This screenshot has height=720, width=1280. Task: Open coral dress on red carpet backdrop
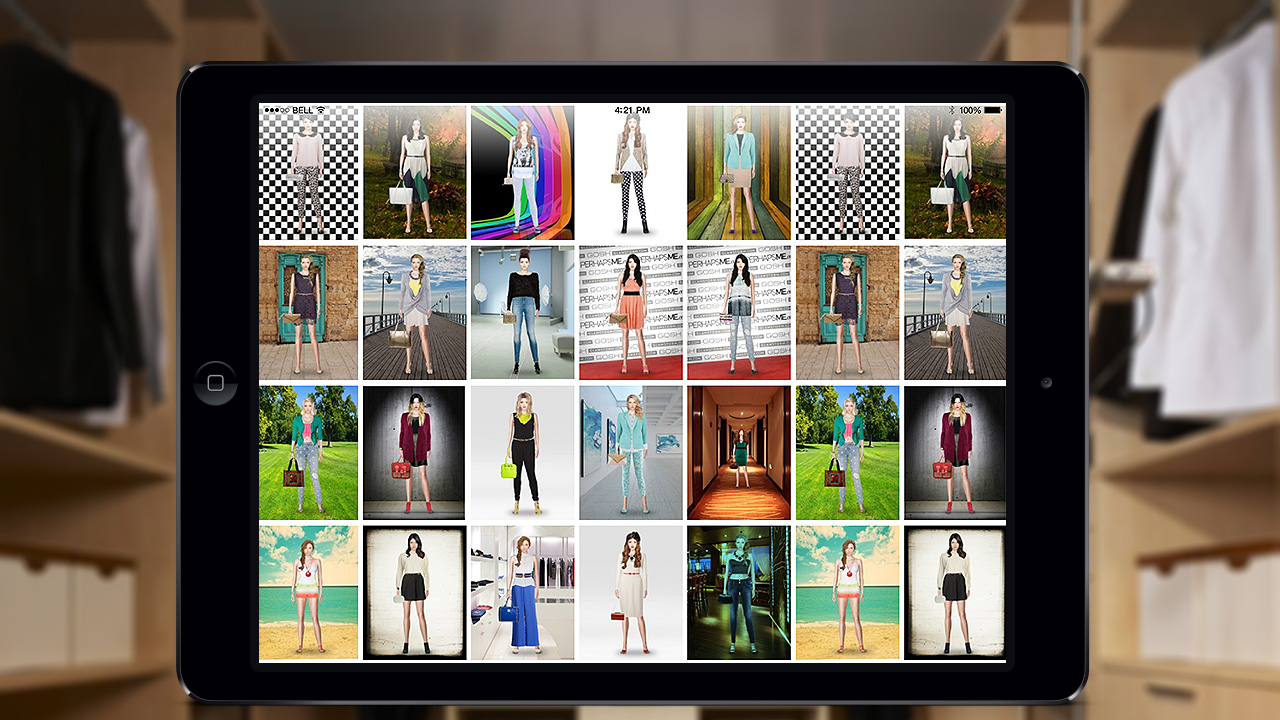click(630, 312)
